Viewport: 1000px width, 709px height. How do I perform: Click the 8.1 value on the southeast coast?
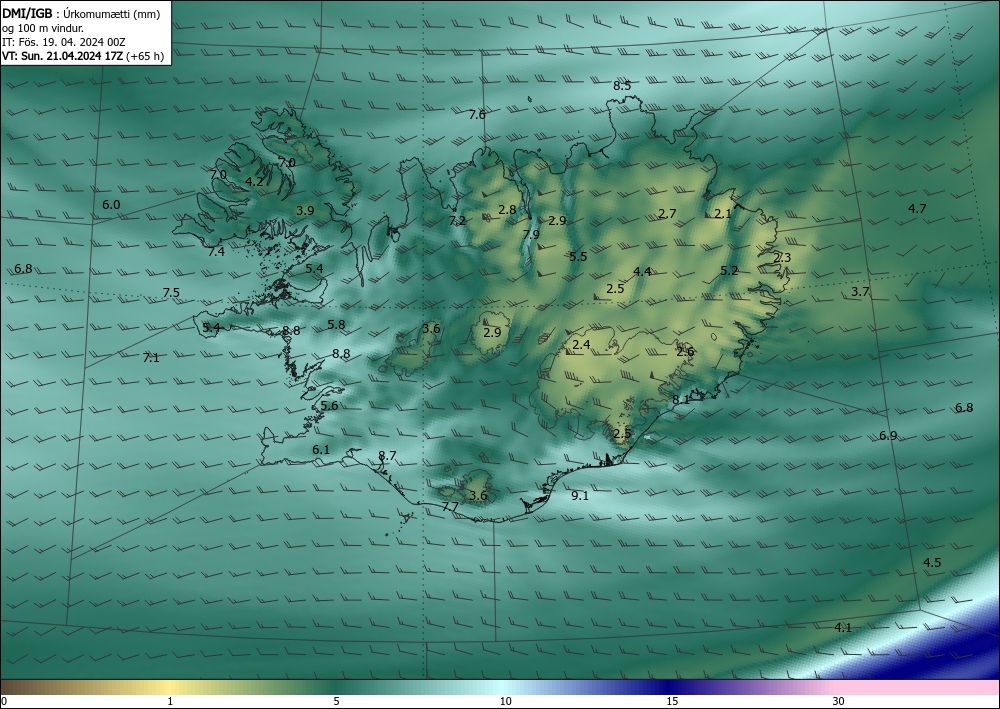[x=680, y=399]
